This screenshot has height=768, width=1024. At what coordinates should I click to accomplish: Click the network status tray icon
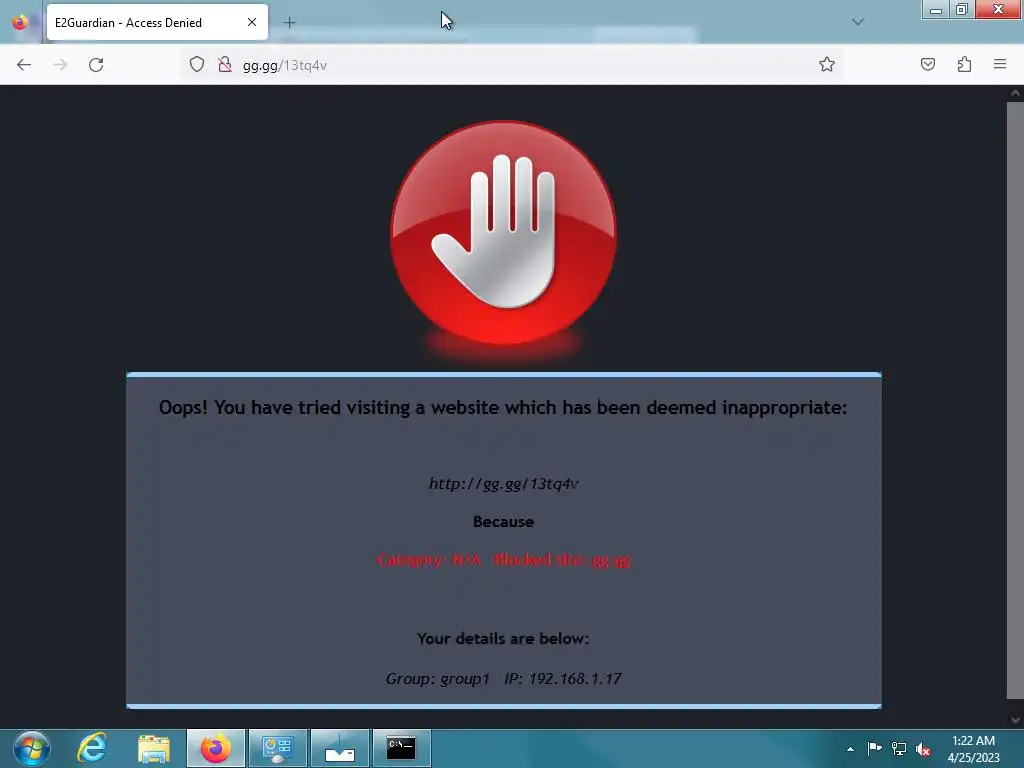point(899,748)
